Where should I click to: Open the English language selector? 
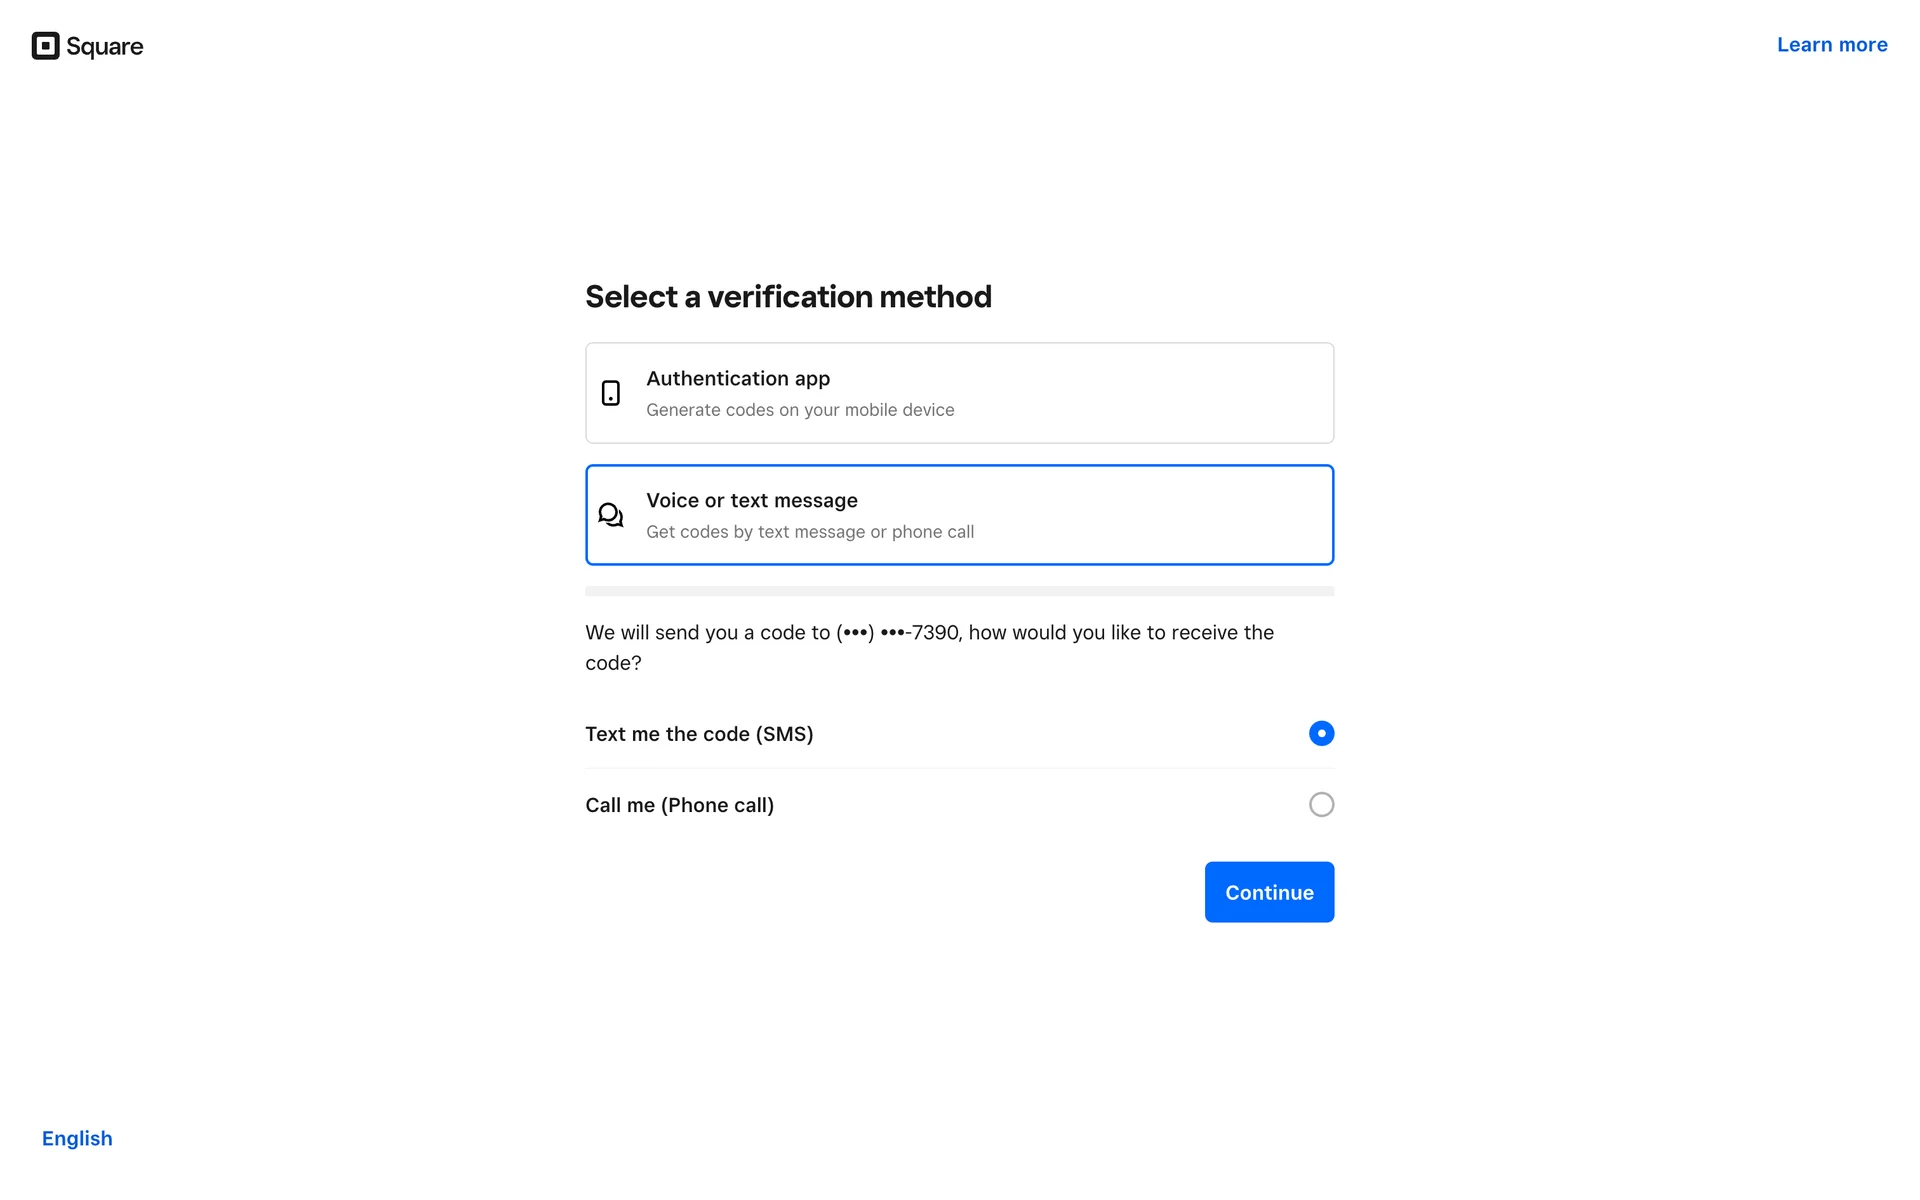[77, 1138]
